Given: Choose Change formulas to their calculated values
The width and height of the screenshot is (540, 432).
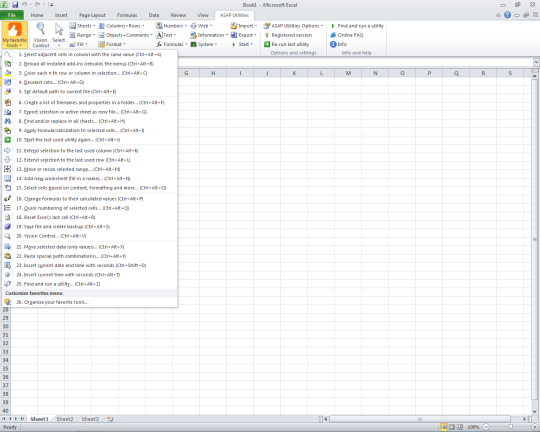Looking at the screenshot, I should click(90, 199).
